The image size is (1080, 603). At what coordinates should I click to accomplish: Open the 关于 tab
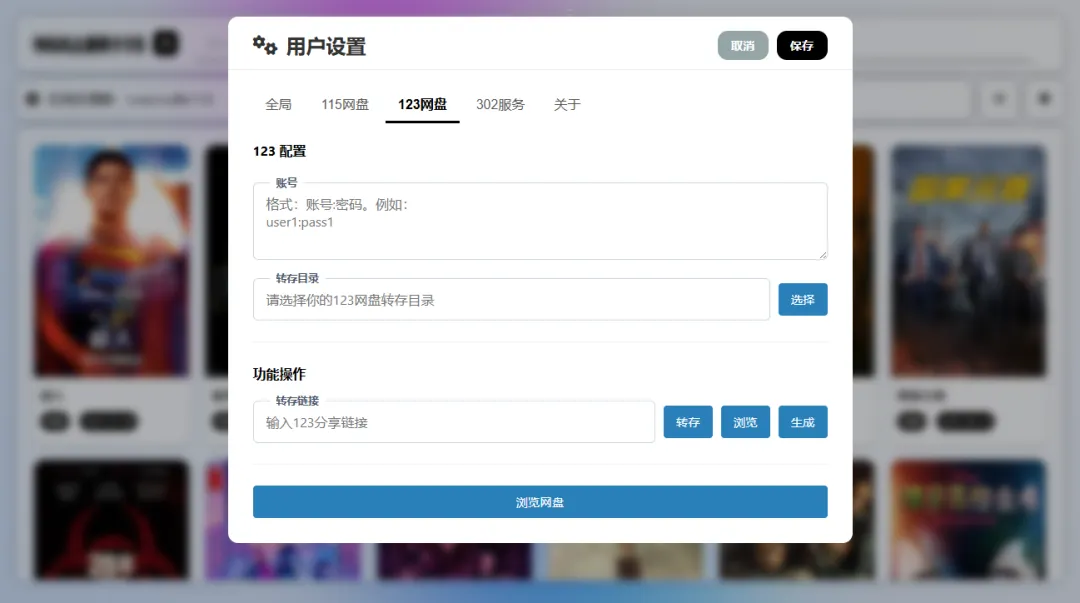click(x=567, y=103)
